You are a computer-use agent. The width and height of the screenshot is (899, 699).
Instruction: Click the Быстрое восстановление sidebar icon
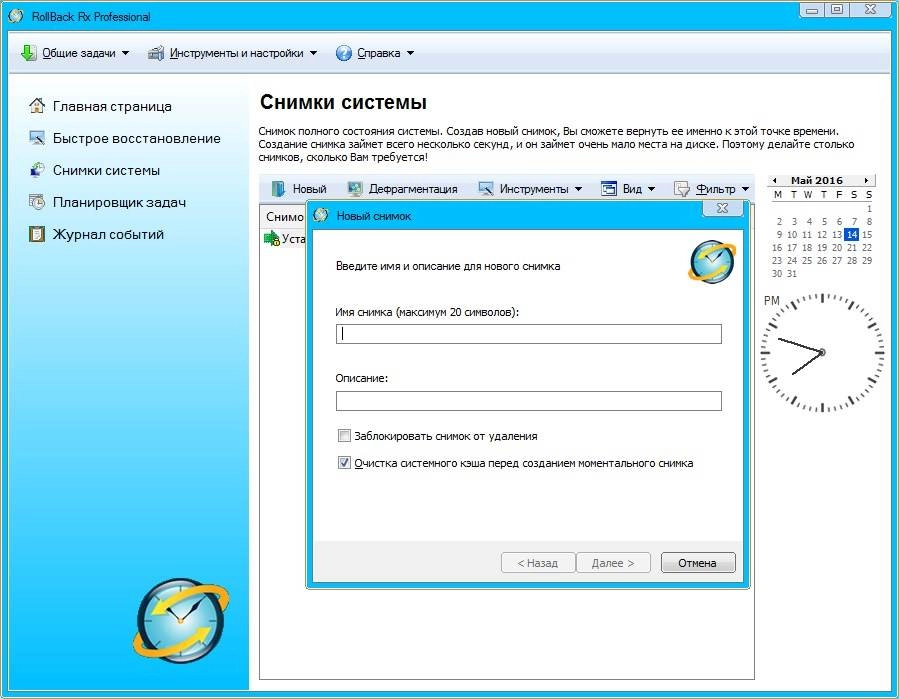tap(37, 138)
